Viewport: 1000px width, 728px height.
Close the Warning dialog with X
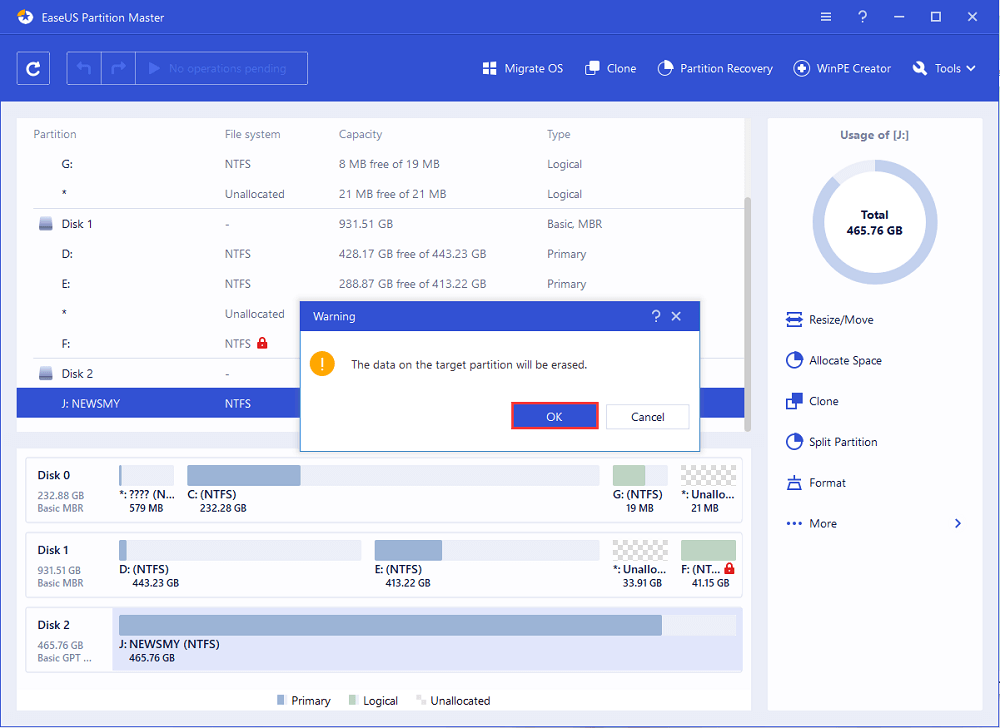click(676, 316)
